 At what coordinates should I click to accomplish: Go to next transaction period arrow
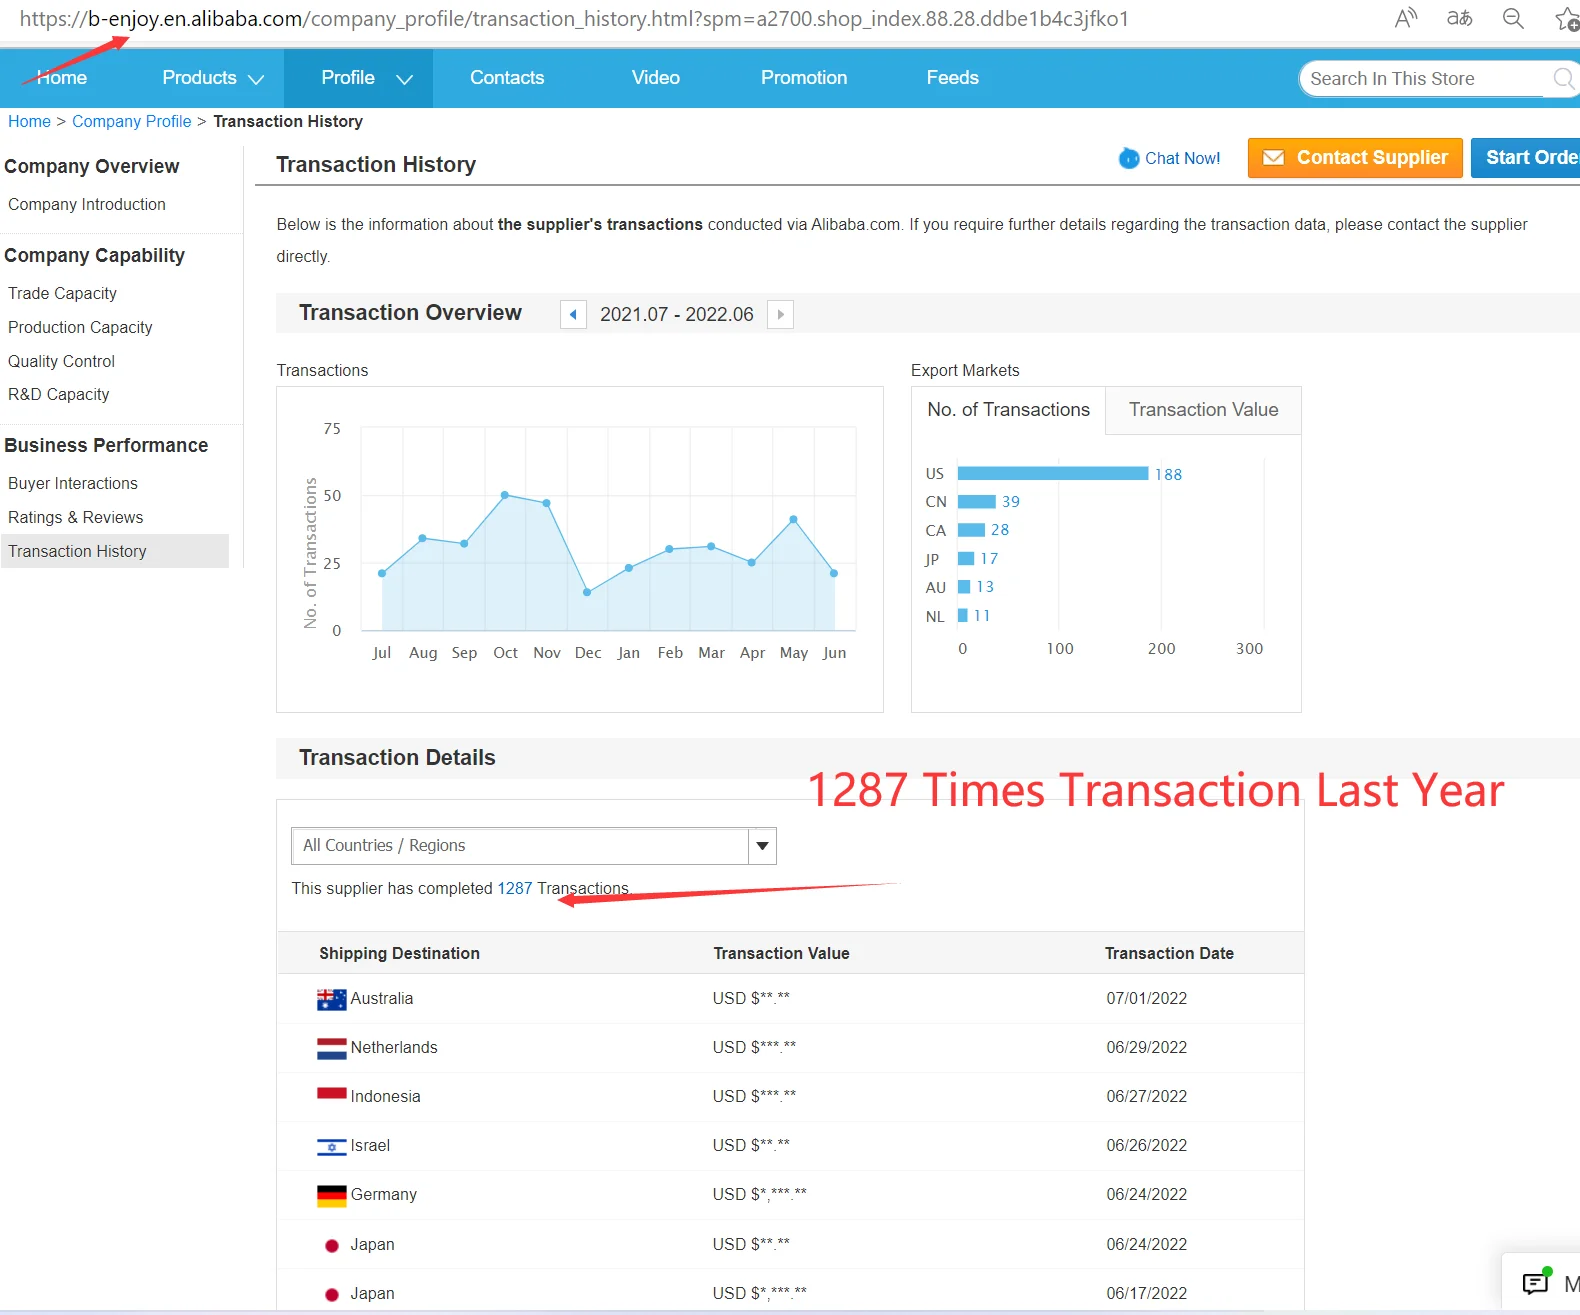point(780,314)
